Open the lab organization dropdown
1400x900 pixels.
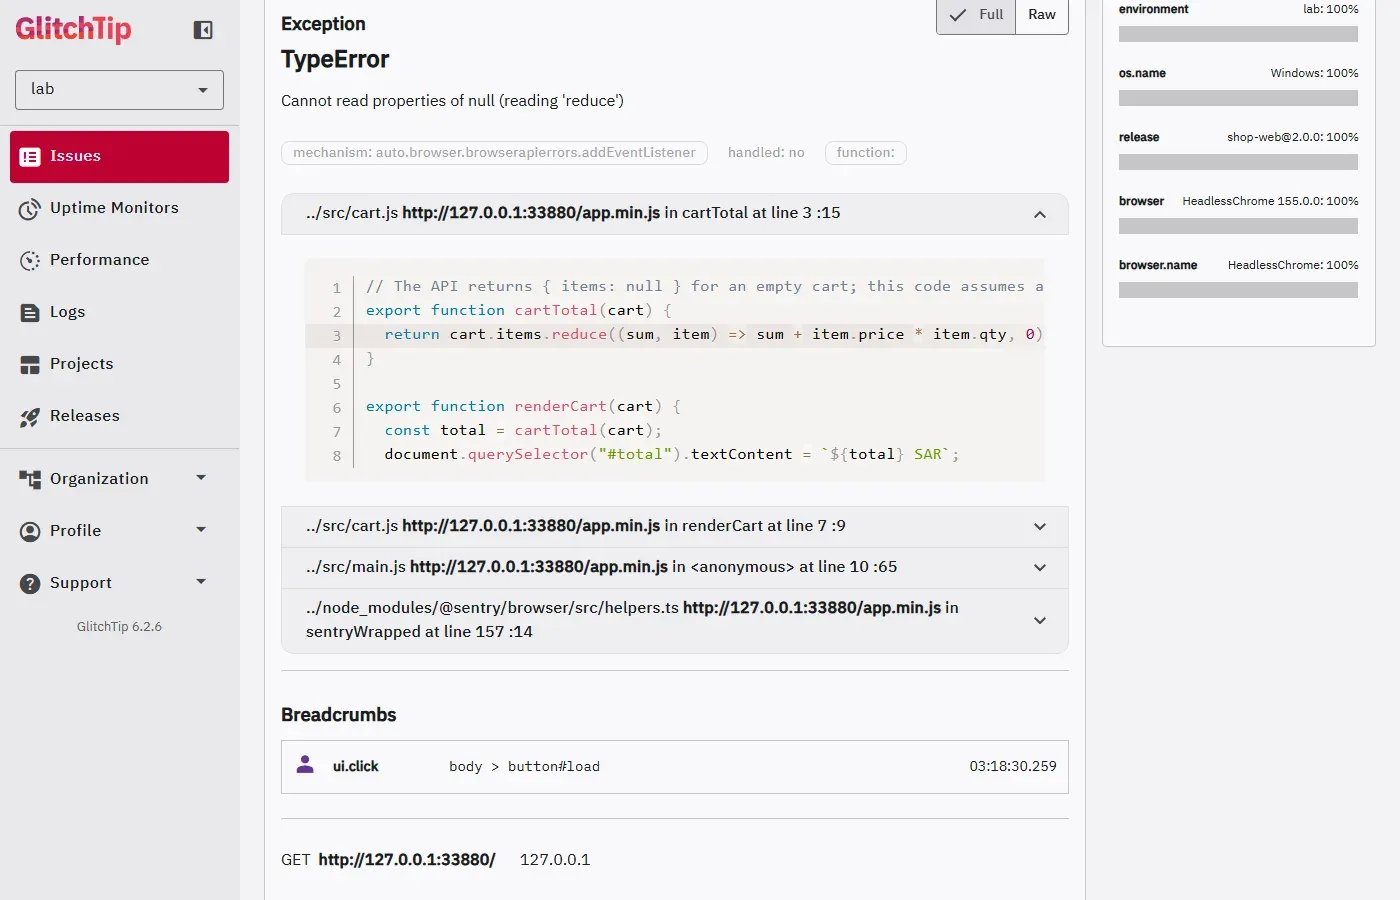(x=119, y=90)
